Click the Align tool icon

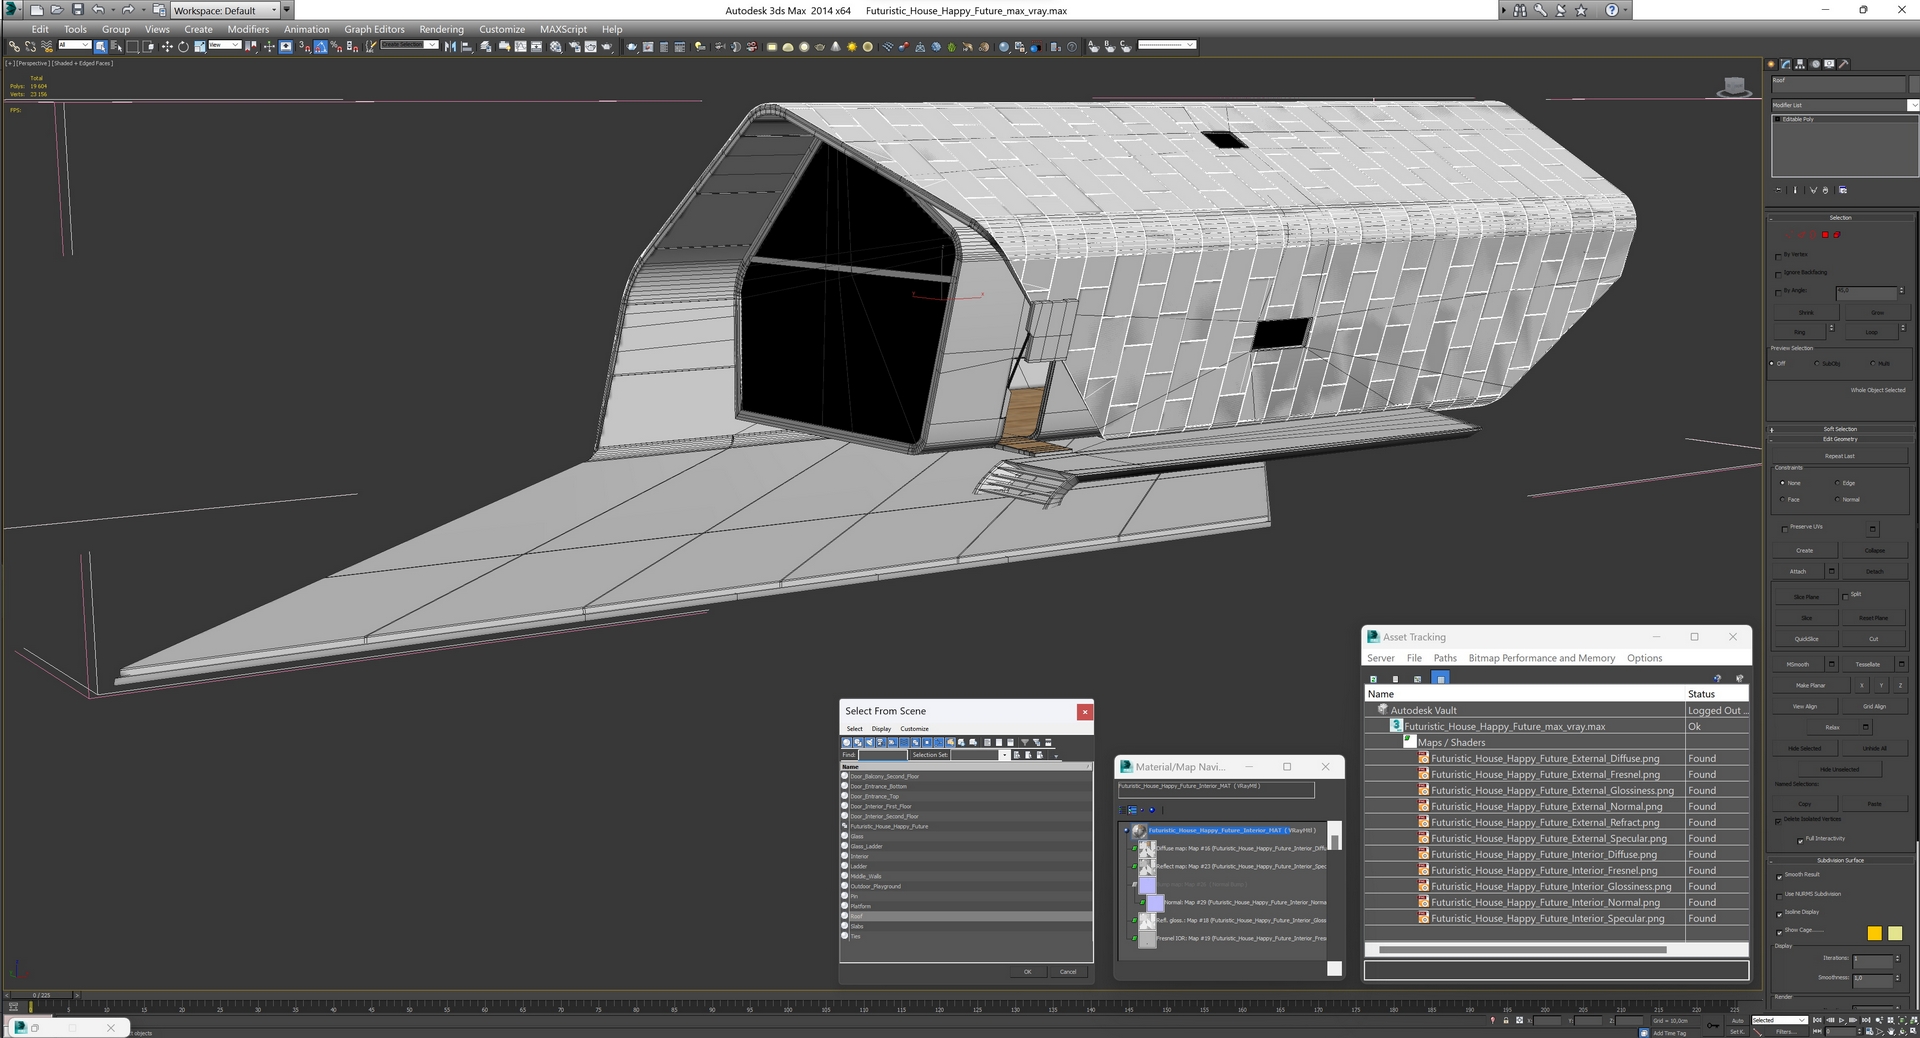(466, 46)
